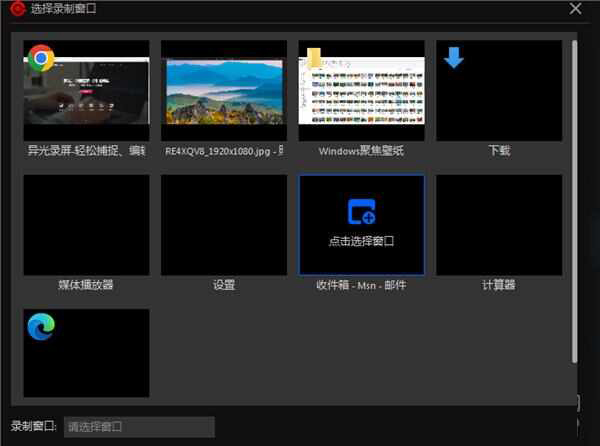The height and width of the screenshot is (446, 600).
Task: Close the 选择录制窗口 dialog
Action: (x=575, y=9)
